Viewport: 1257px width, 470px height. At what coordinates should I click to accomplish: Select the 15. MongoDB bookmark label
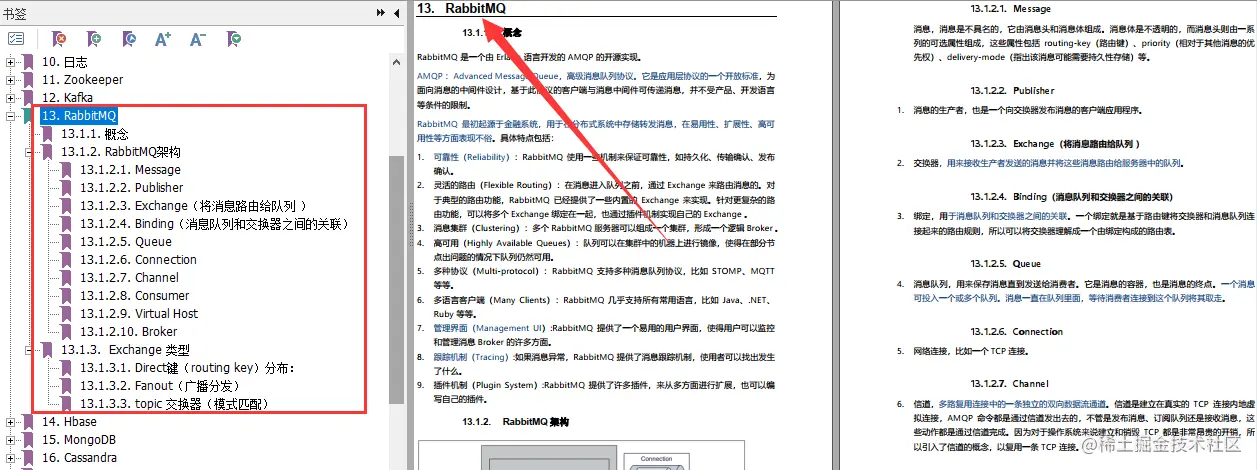pos(78,440)
